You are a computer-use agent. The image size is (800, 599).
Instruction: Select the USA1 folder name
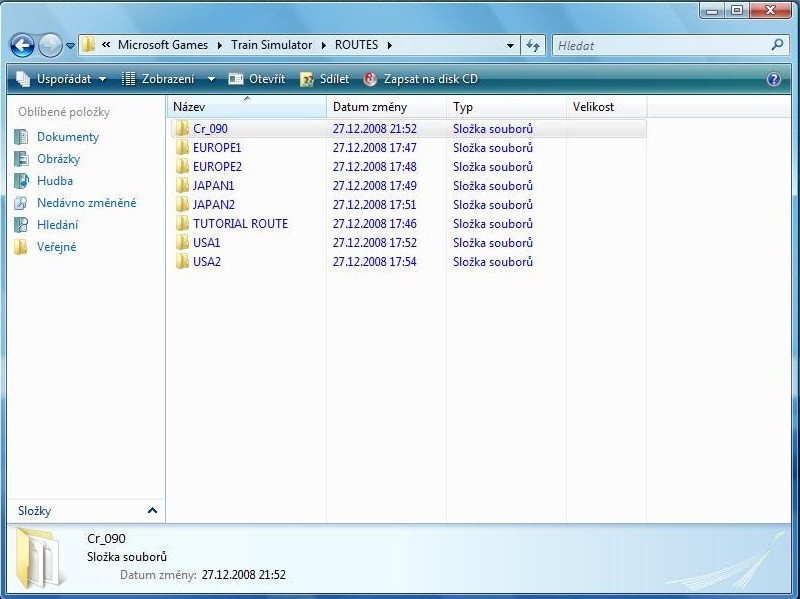pos(207,242)
